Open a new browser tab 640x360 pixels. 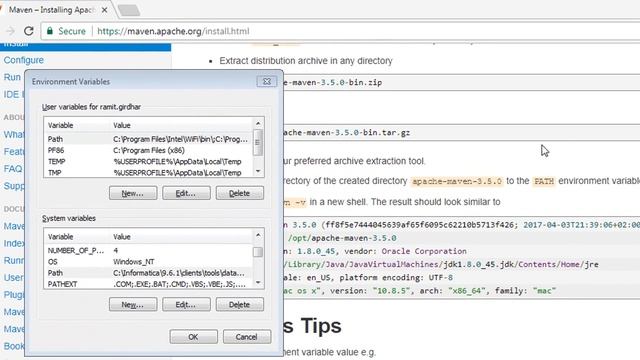click(129, 10)
